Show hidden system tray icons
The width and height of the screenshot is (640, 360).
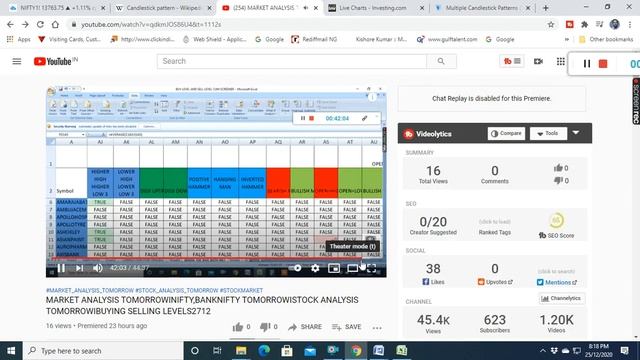[542, 351]
